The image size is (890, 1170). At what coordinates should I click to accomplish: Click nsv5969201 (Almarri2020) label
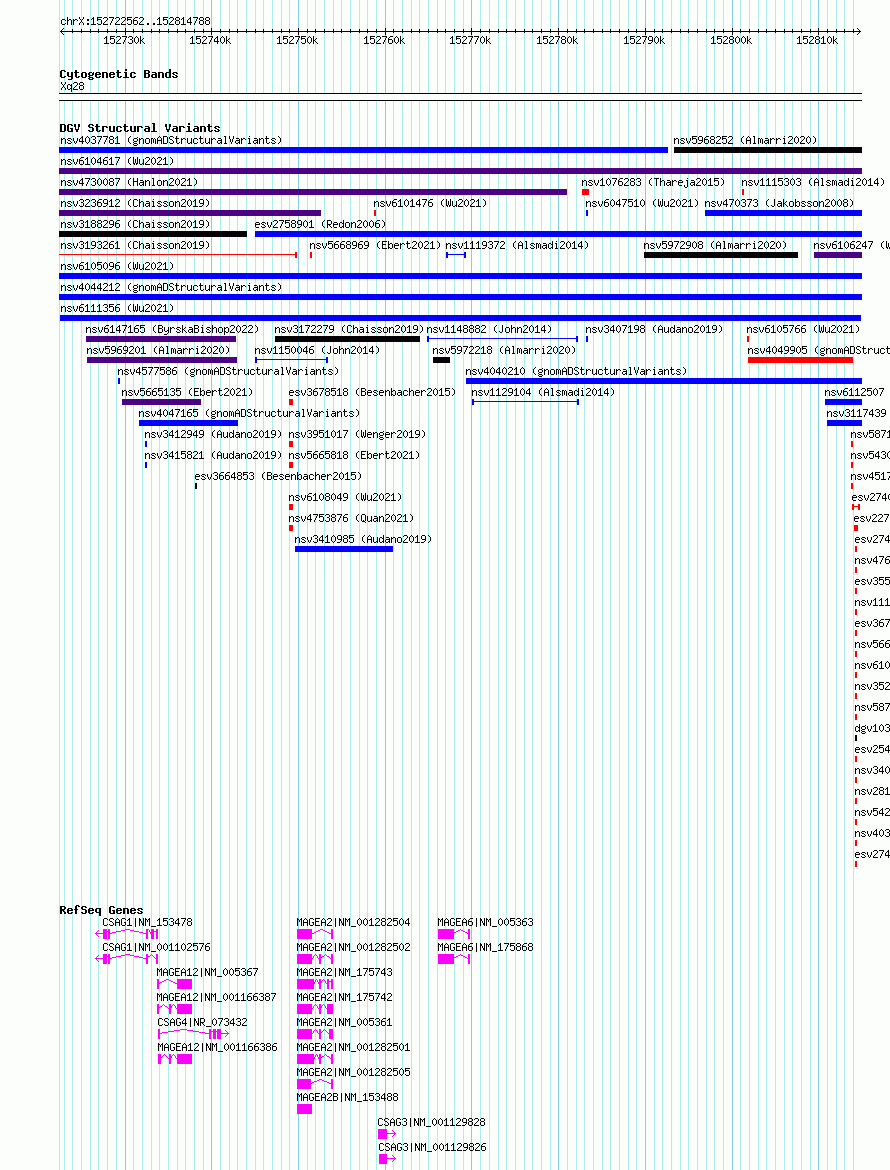(x=157, y=350)
